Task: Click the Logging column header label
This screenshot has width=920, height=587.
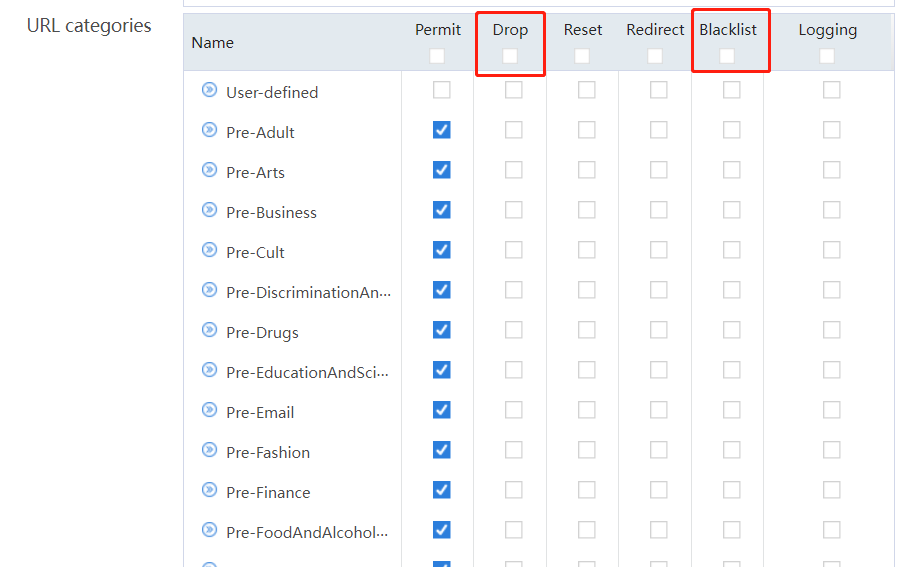Action: pyautogui.click(x=827, y=31)
